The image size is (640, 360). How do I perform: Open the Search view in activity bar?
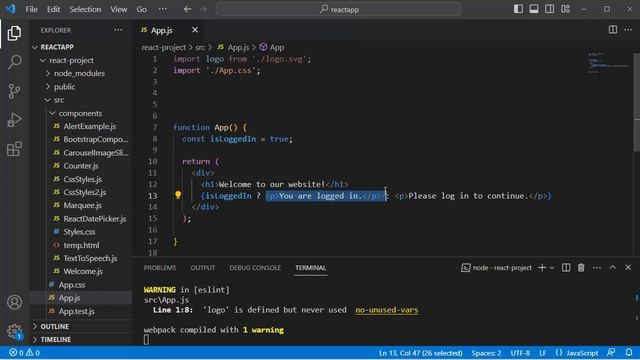[14, 62]
